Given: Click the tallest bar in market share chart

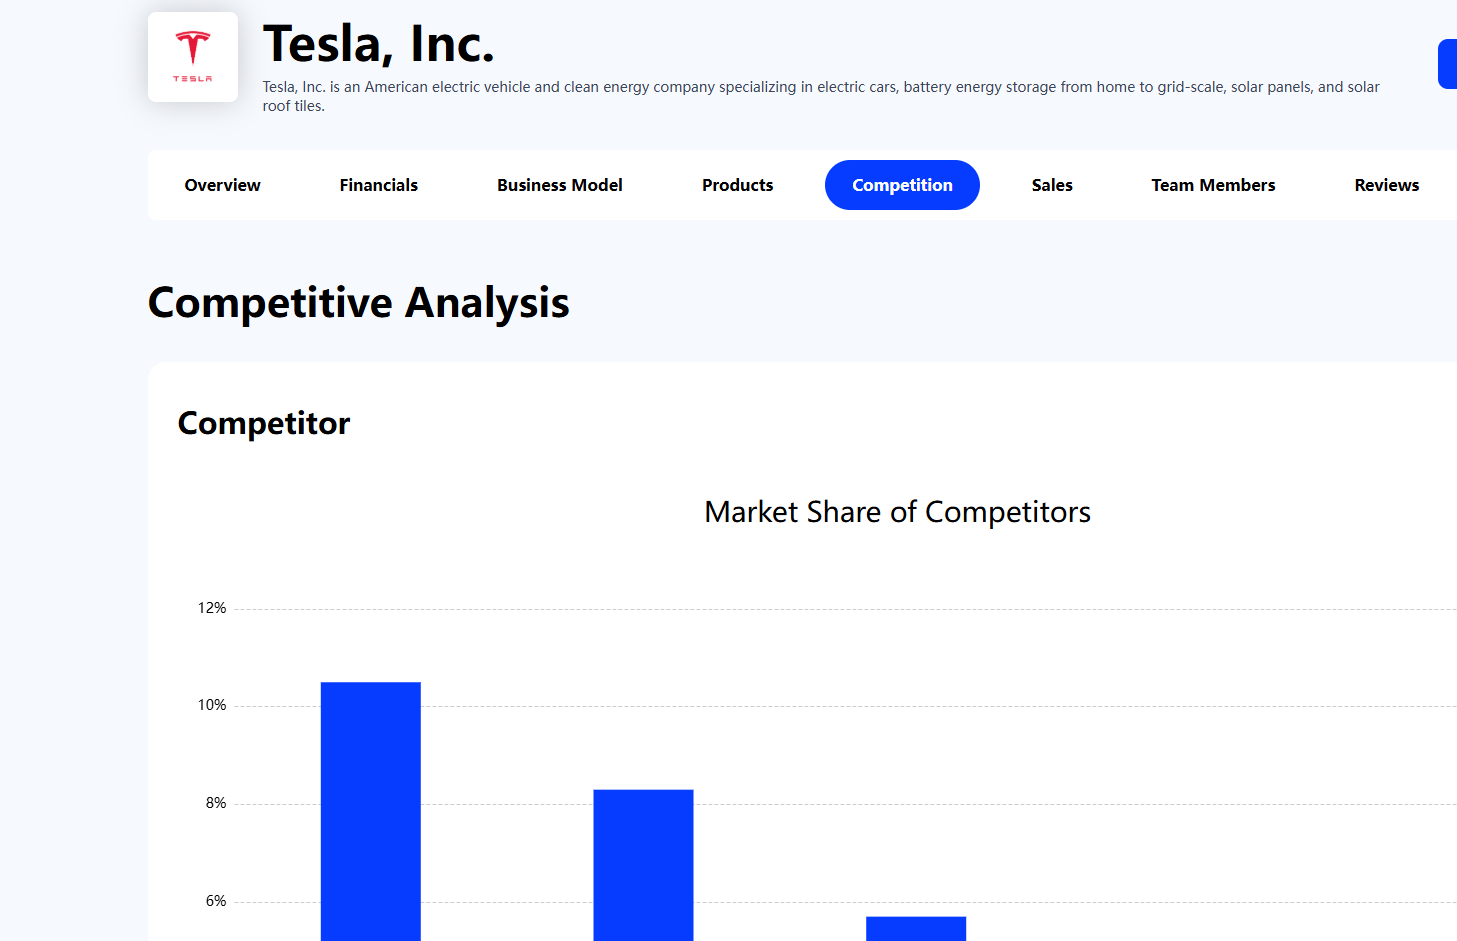Looking at the screenshot, I should click(371, 811).
